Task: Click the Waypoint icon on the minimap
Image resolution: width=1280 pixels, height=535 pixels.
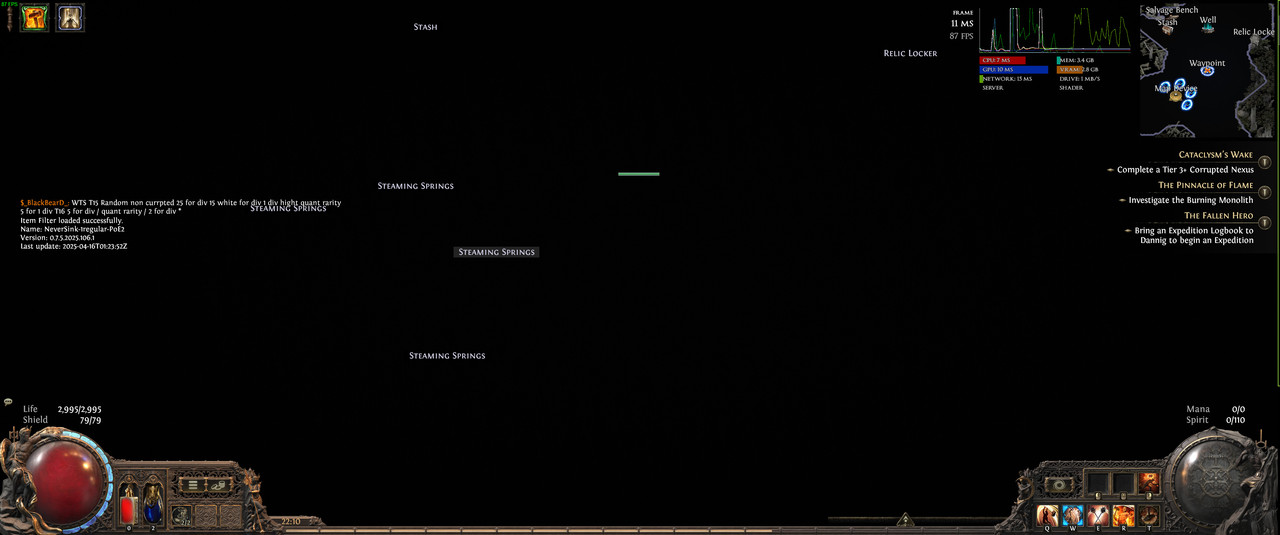Action: click(x=1207, y=72)
